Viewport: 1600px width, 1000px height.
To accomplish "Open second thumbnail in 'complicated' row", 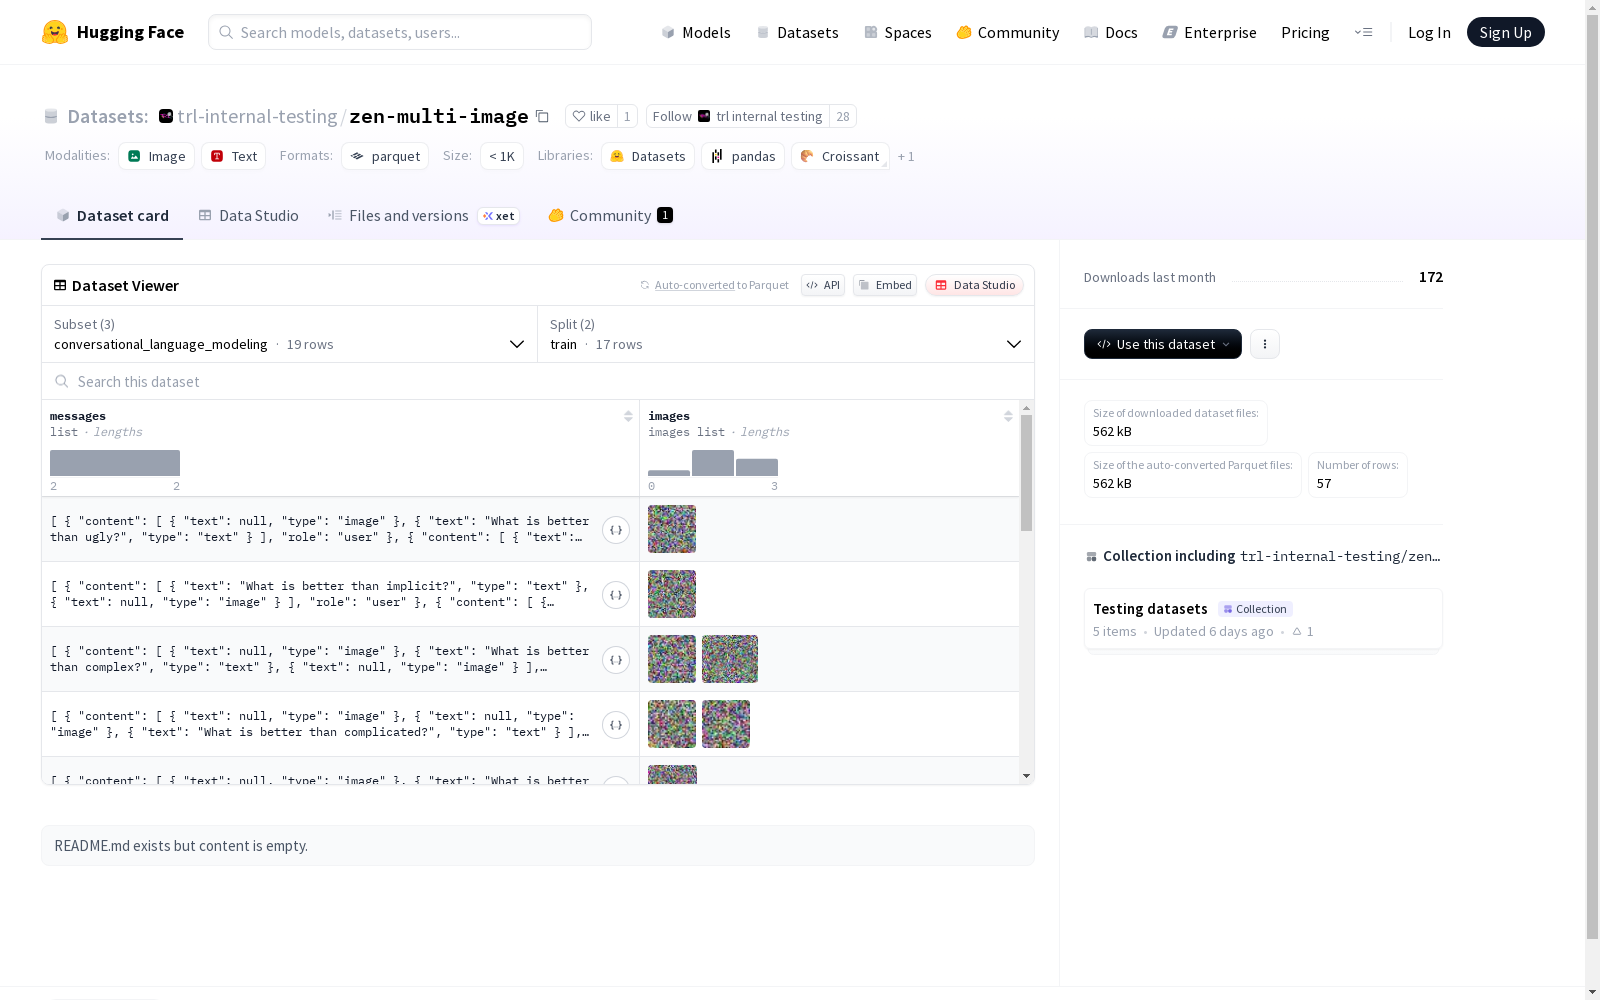I will [x=726, y=724].
